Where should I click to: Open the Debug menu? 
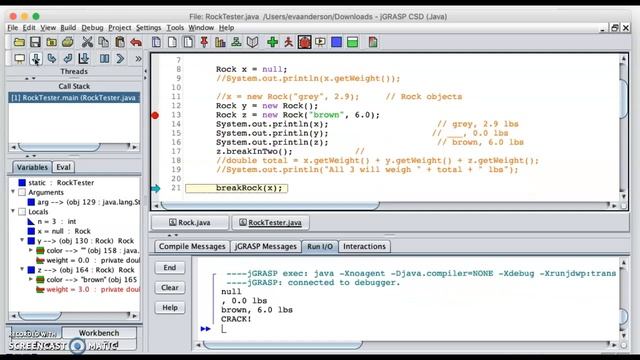(x=92, y=28)
